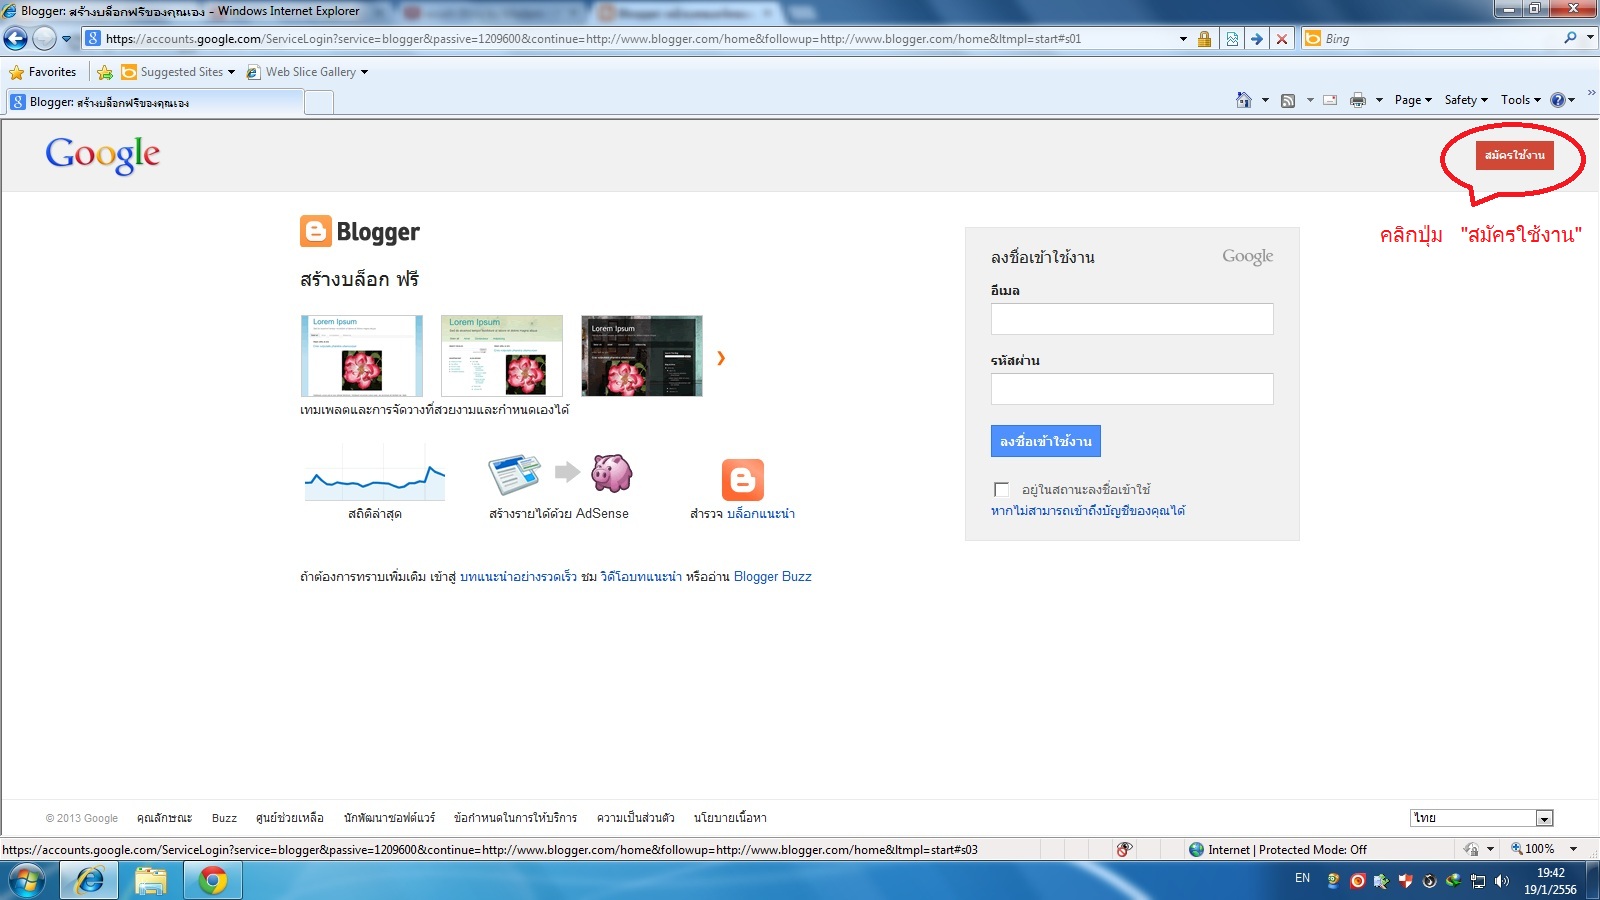Screen dimensions: 1600x900
Task: Click the Read Mail envelope icon
Action: 1330,100
